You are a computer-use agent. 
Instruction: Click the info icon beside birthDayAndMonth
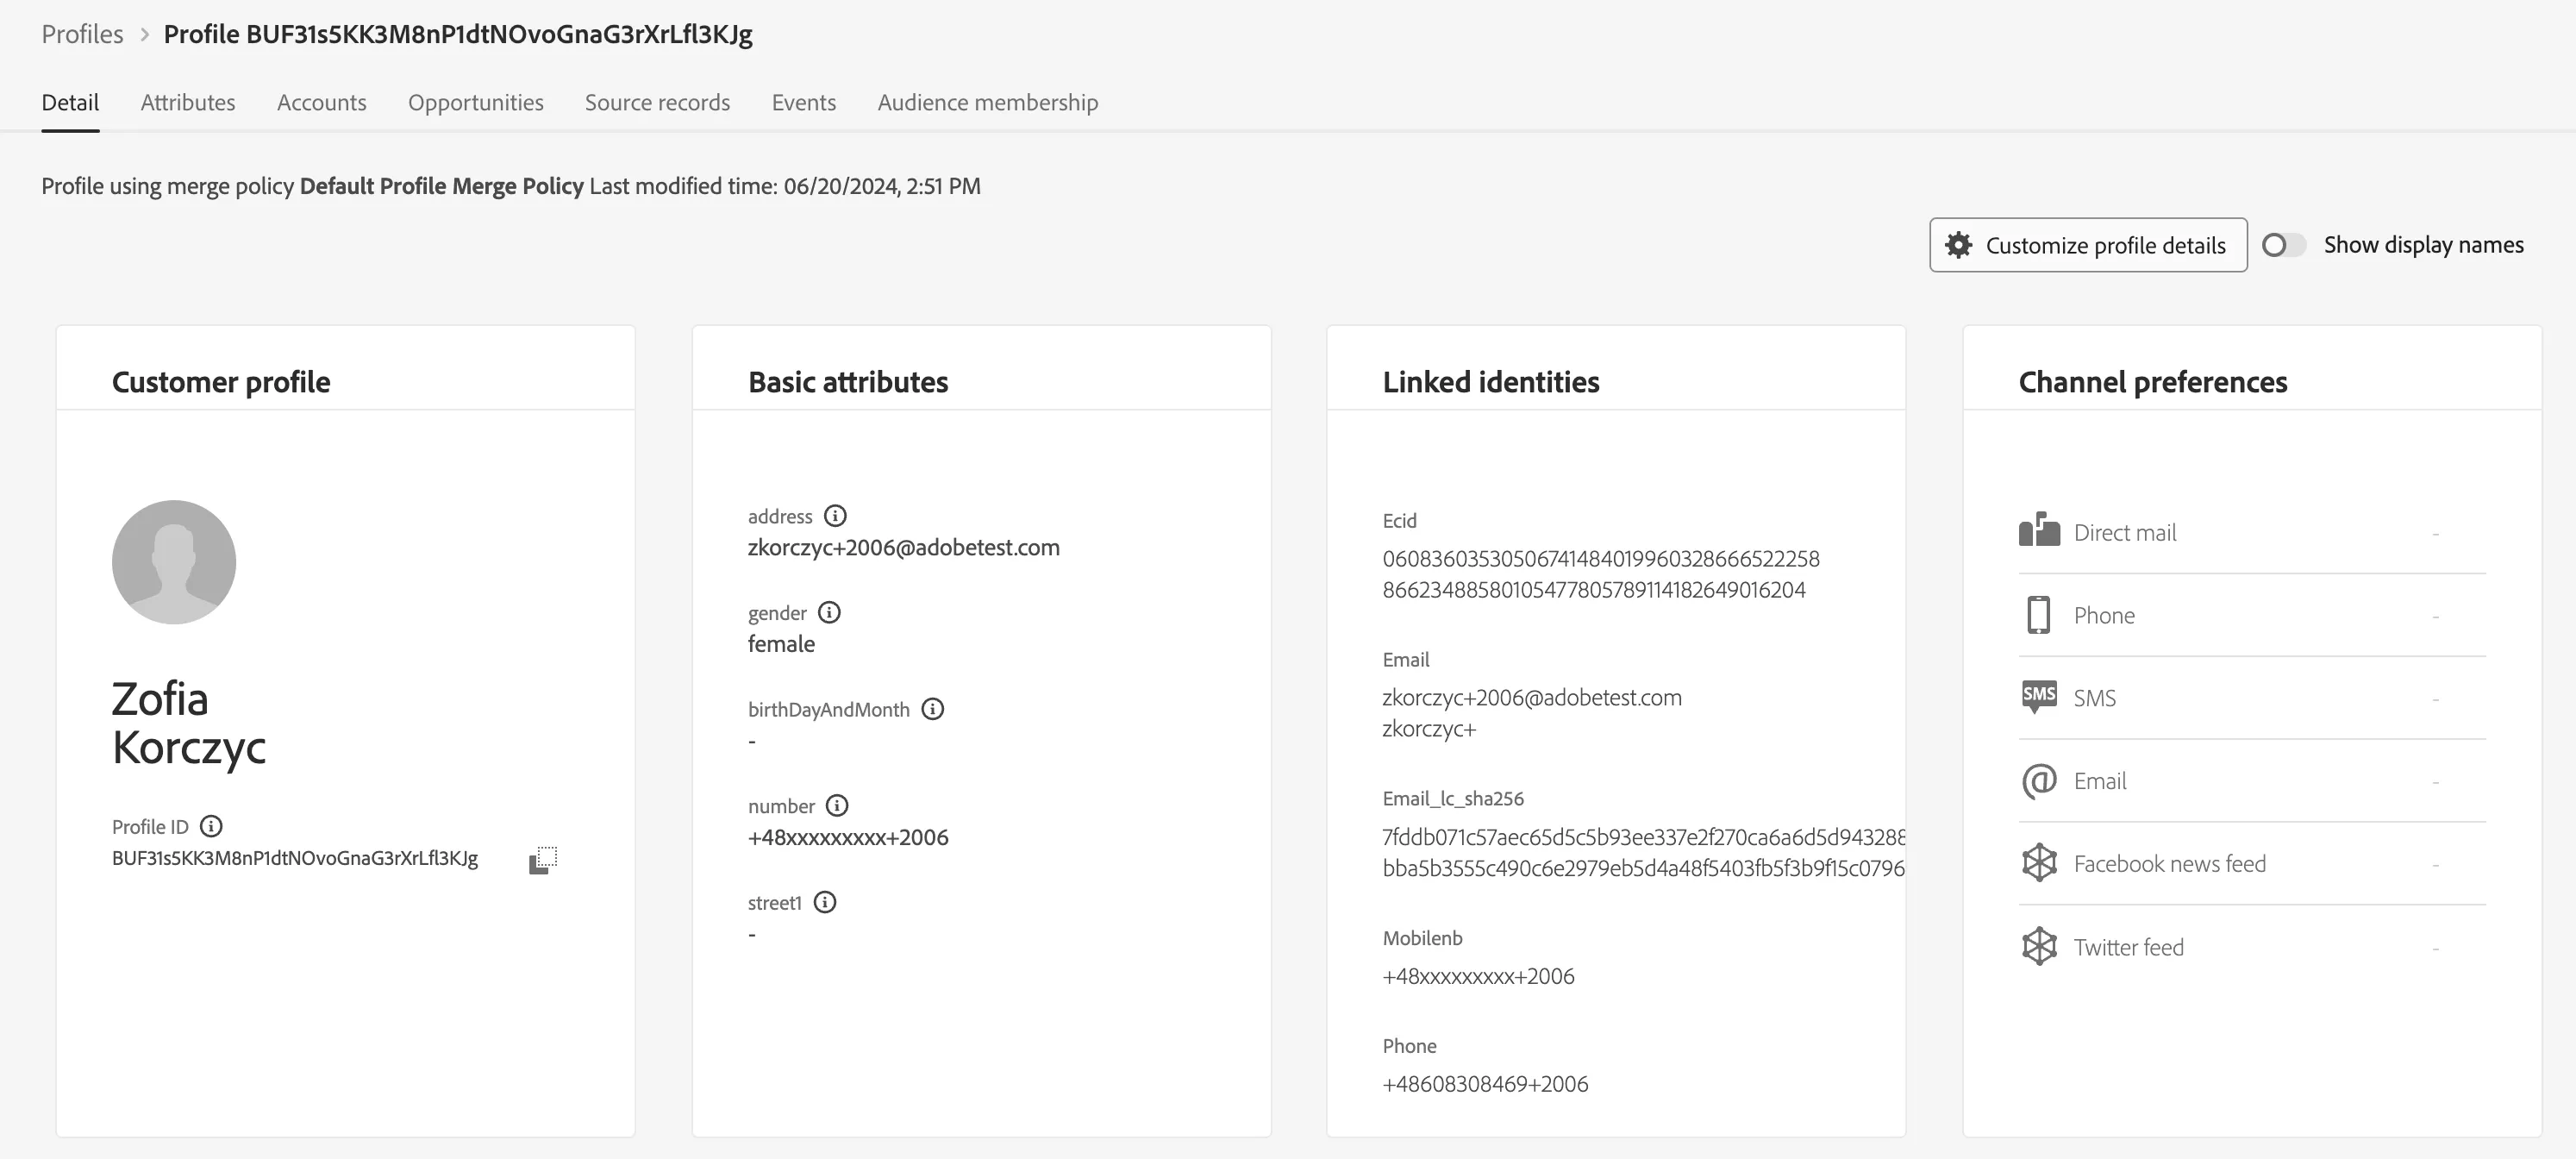coord(932,709)
